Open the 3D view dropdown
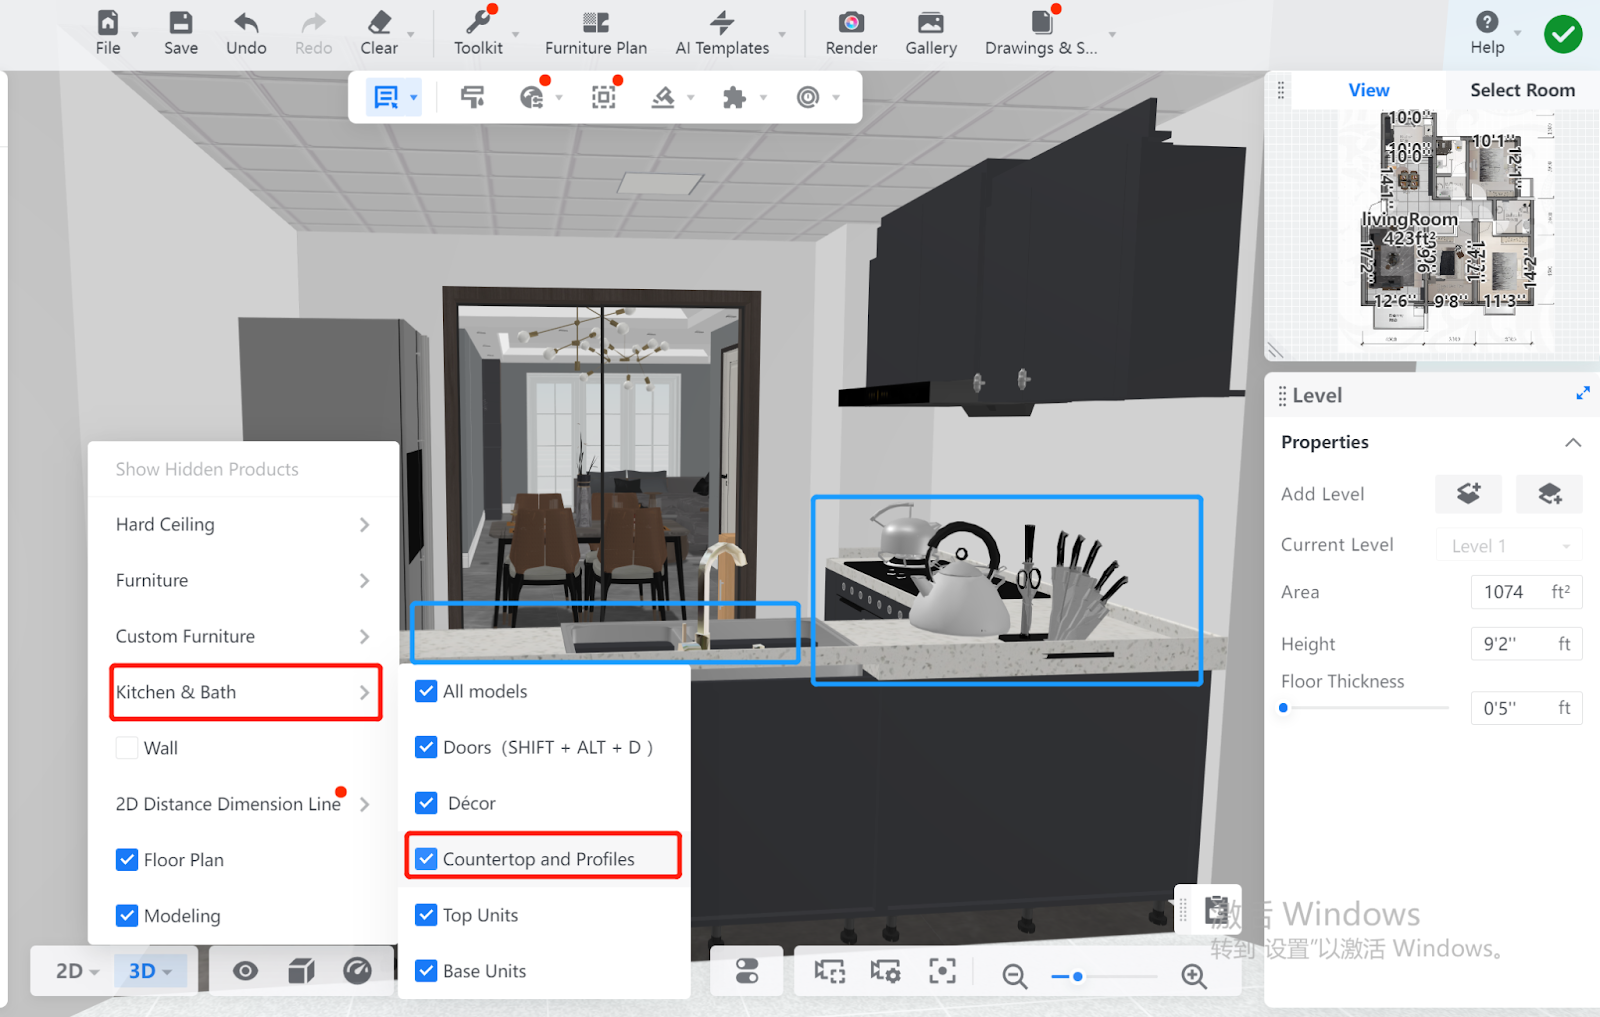 click(x=150, y=971)
